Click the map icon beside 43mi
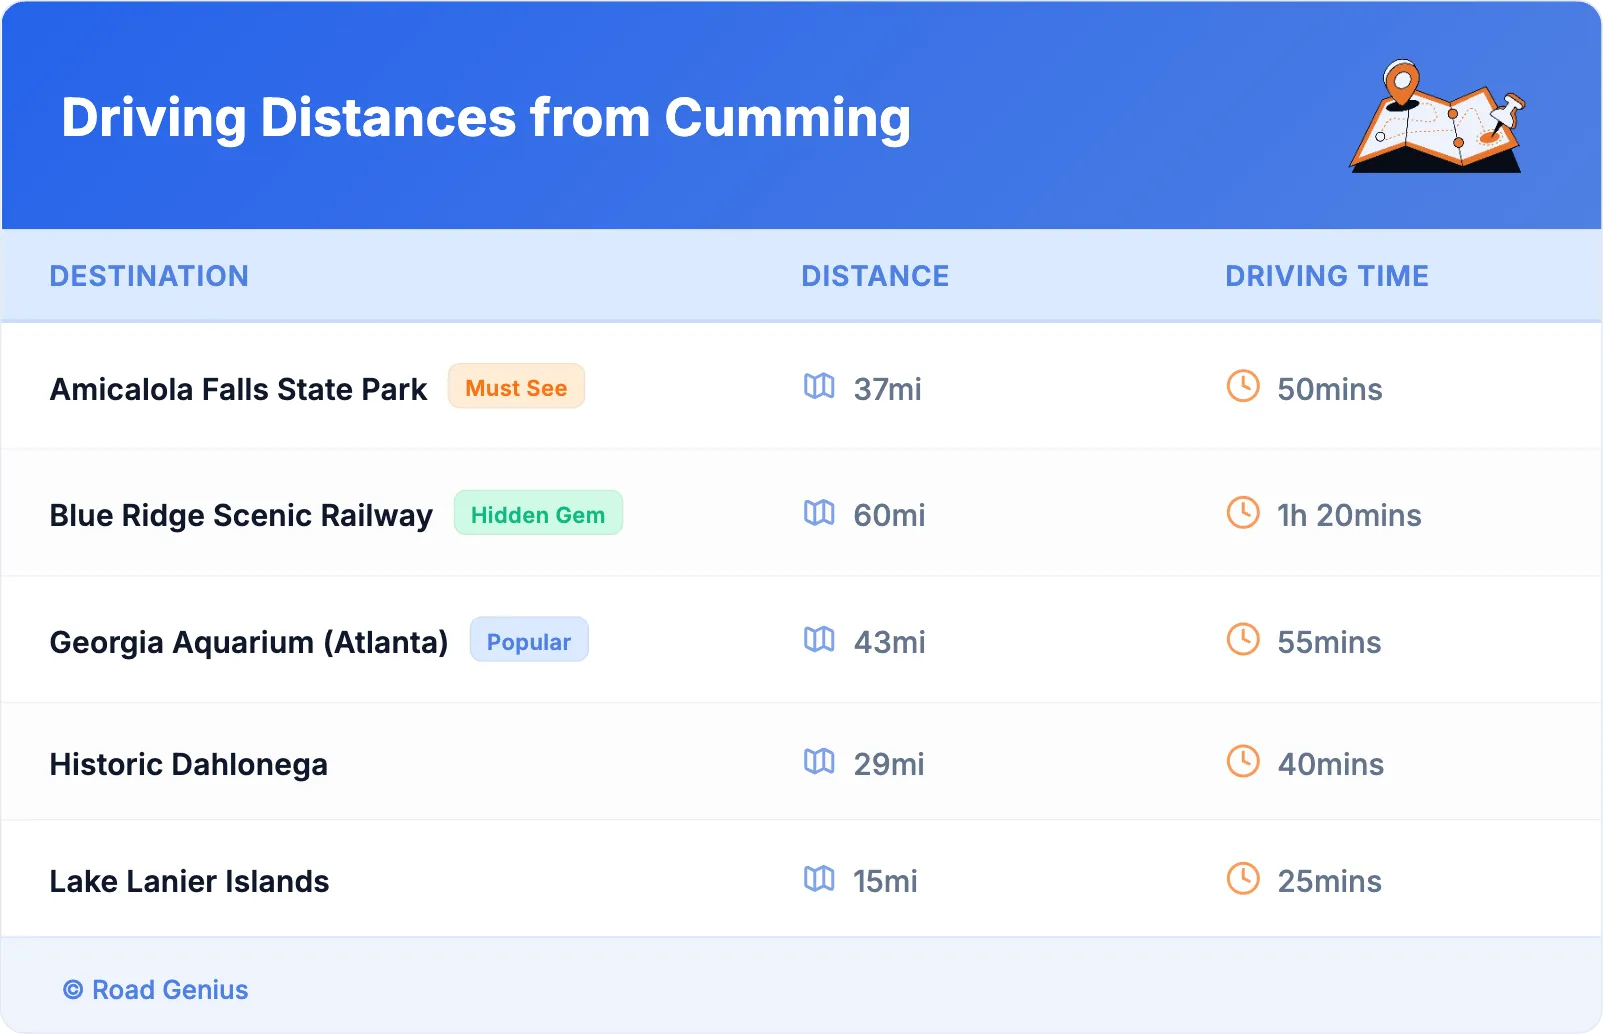Screen dimensions: 1604x1034 819,639
